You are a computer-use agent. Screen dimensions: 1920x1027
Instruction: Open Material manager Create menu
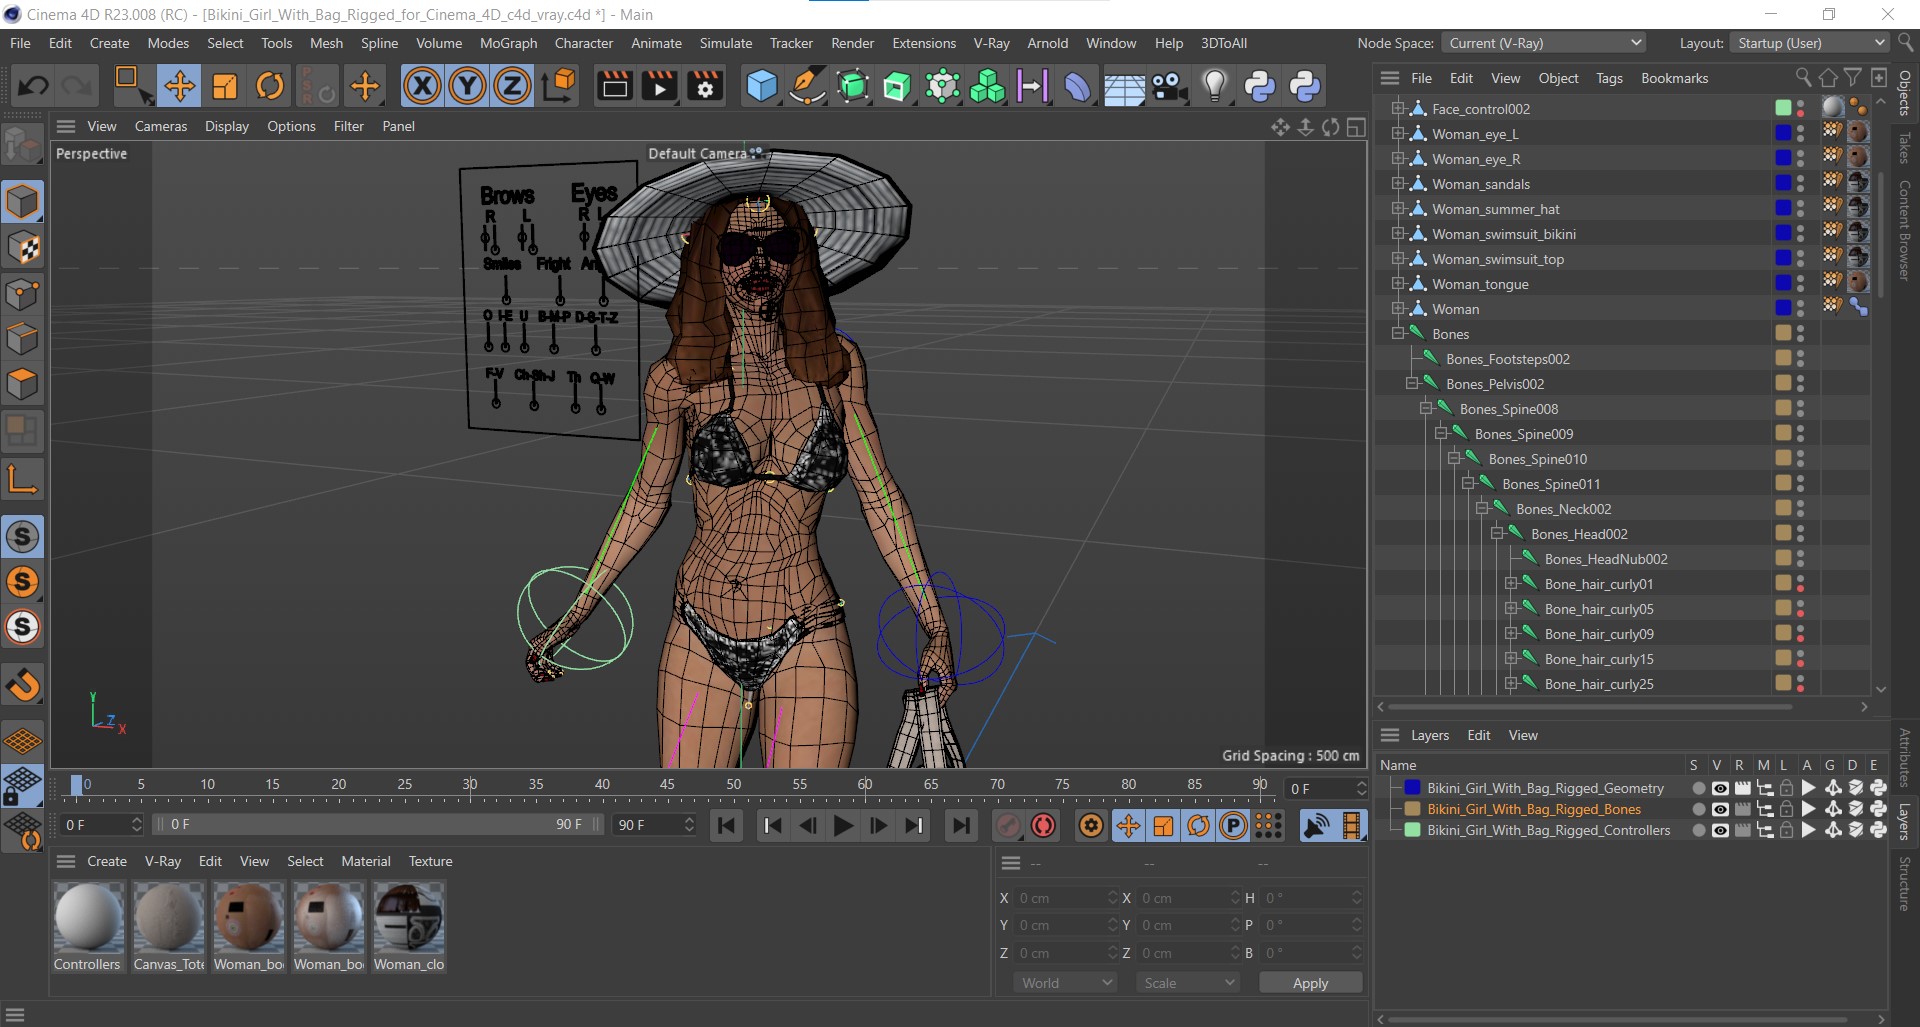tap(107, 861)
